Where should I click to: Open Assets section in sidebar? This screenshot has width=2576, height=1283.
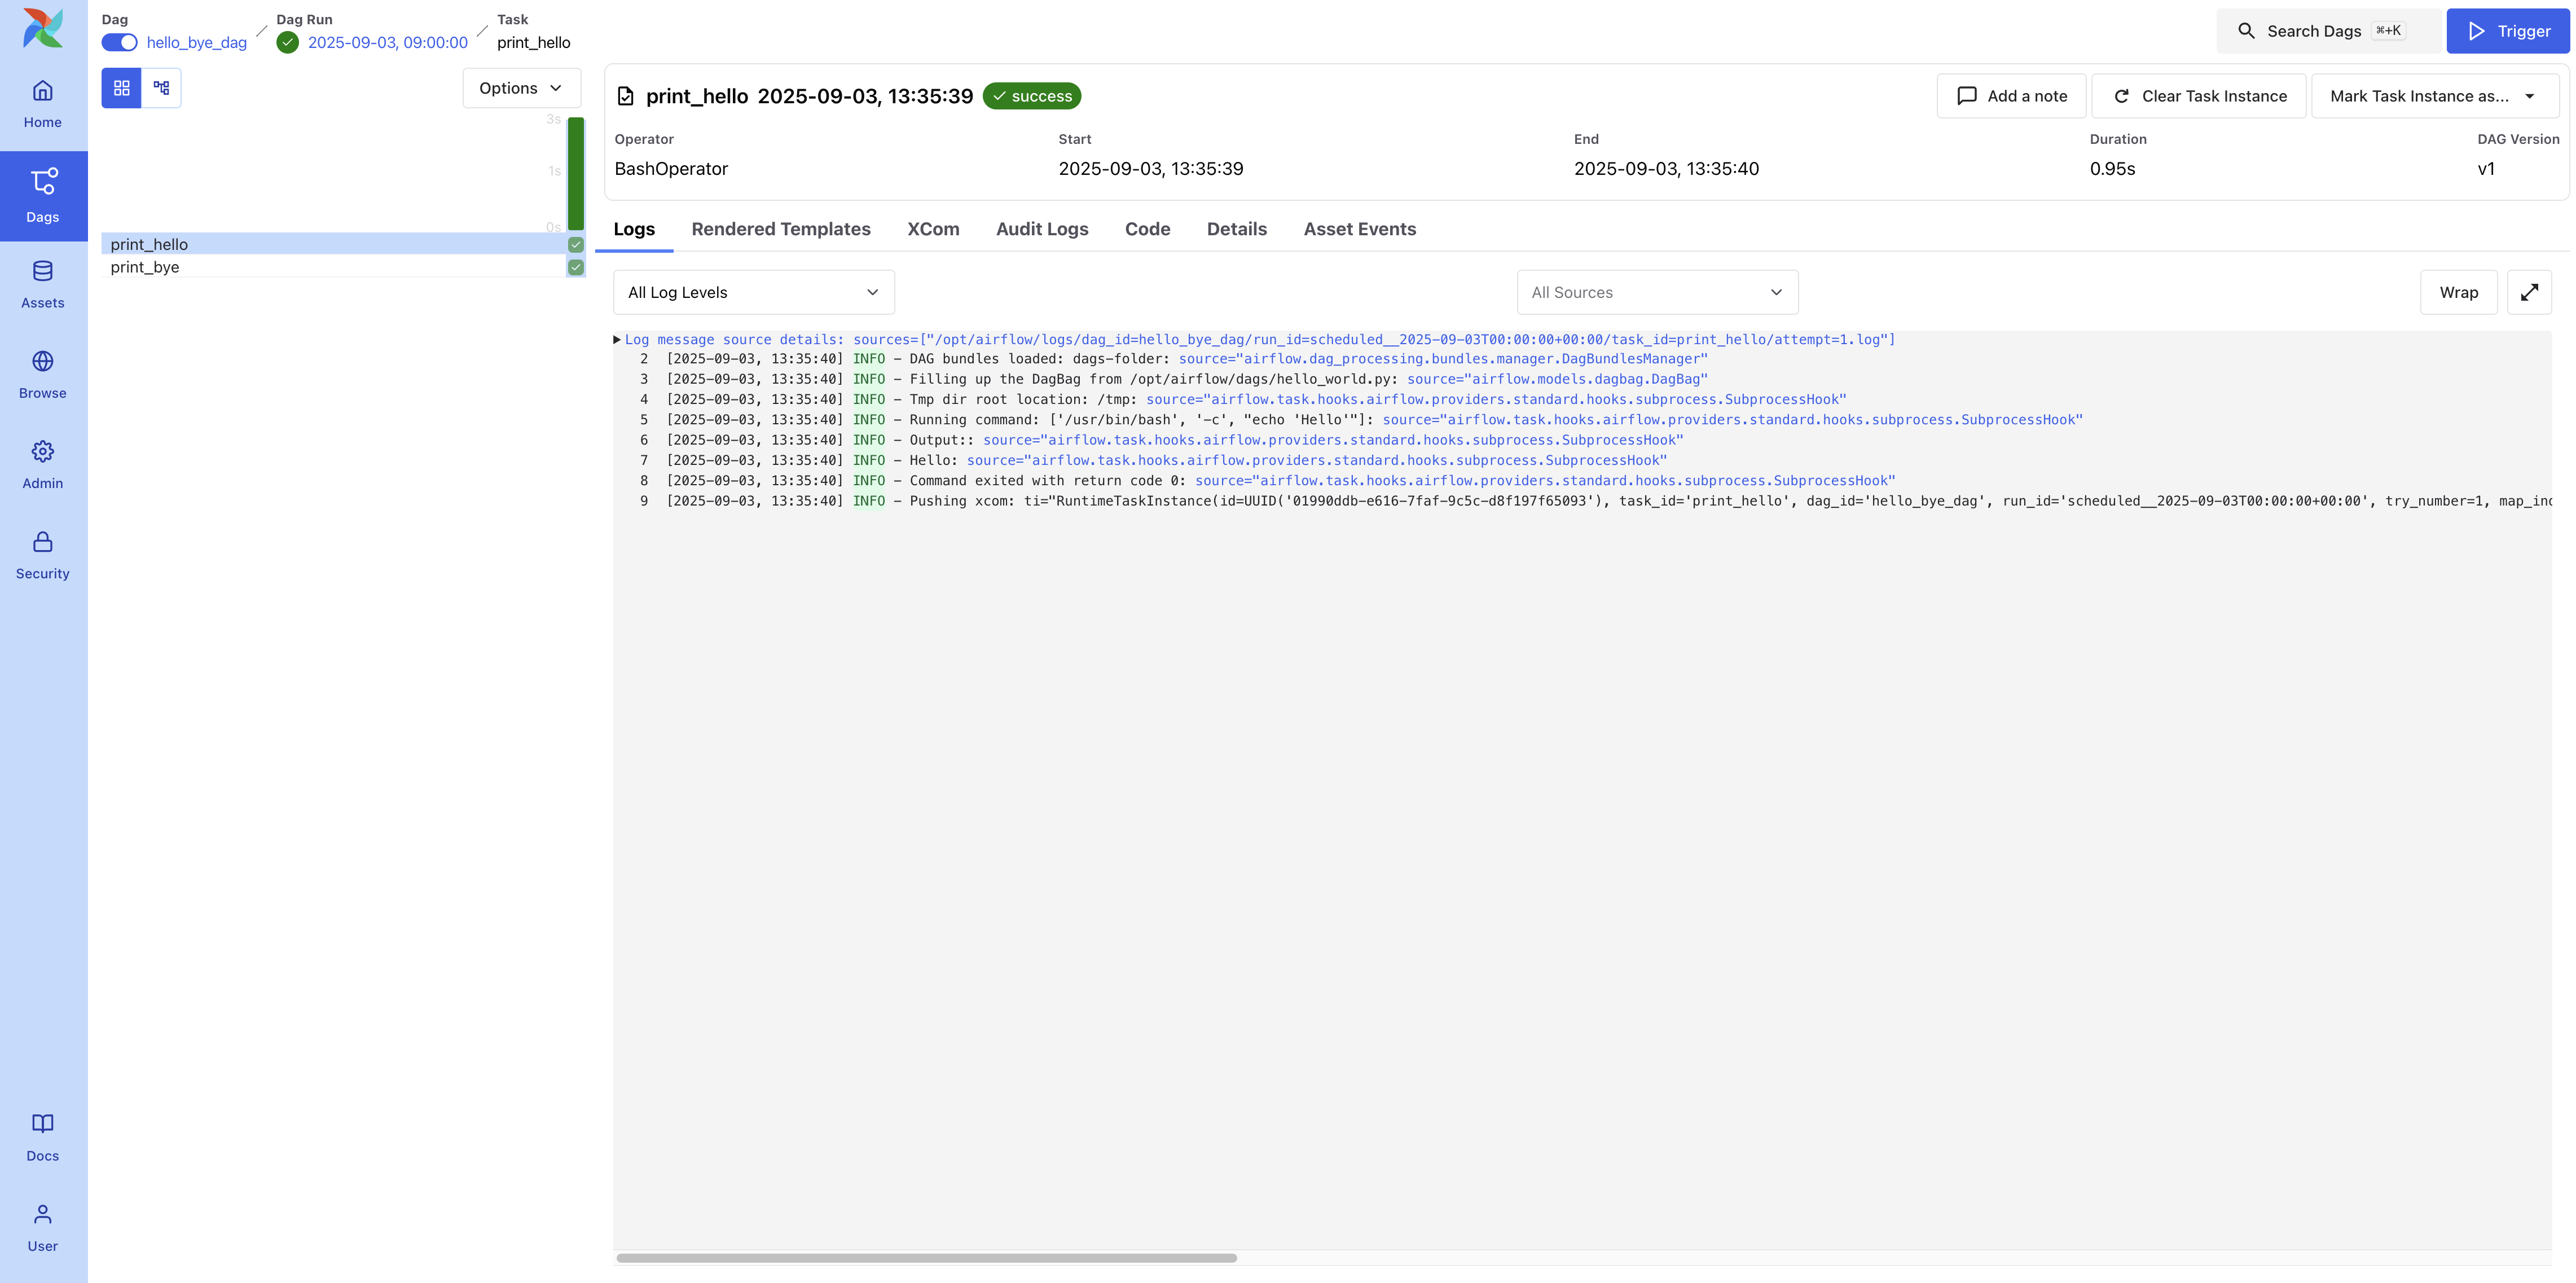point(42,284)
